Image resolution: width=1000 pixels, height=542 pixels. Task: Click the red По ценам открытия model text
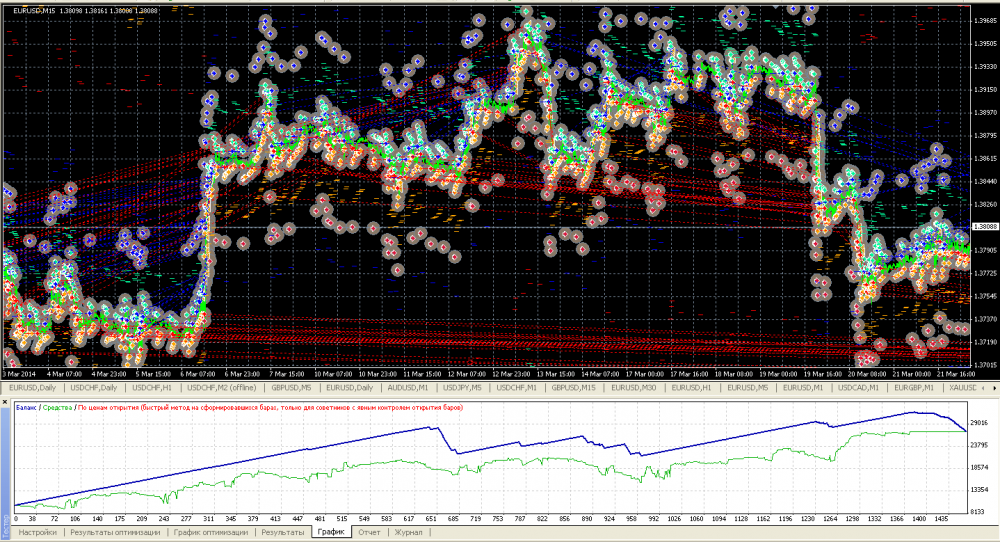click(x=270, y=407)
